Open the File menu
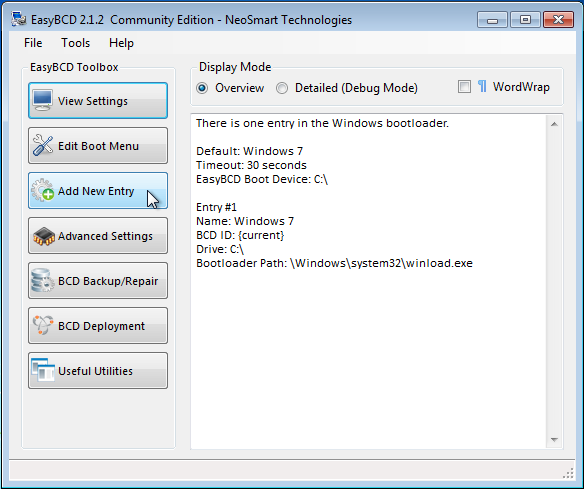Viewport: 584px width, 489px height. click(x=33, y=43)
